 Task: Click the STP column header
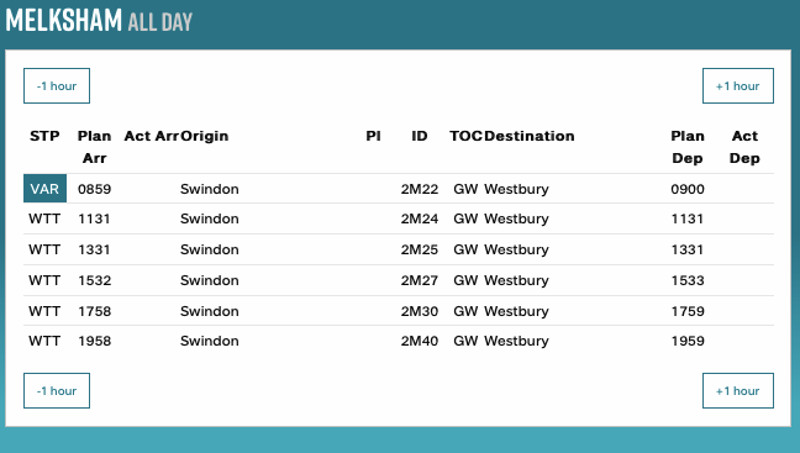(45, 136)
